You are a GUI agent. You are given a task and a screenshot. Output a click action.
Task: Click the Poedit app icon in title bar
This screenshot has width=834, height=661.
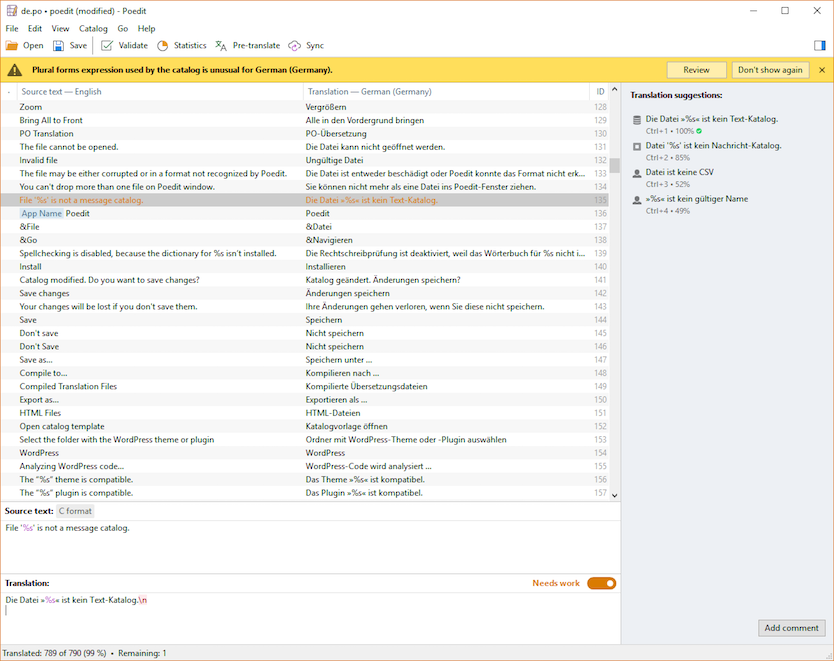(x=11, y=11)
